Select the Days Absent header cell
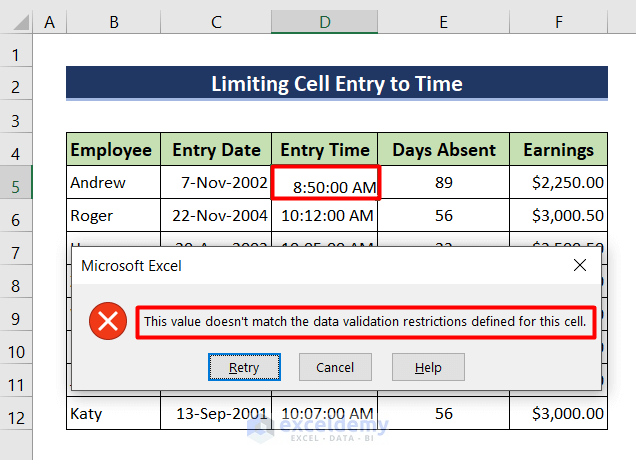The image size is (636, 460). pos(443,150)
